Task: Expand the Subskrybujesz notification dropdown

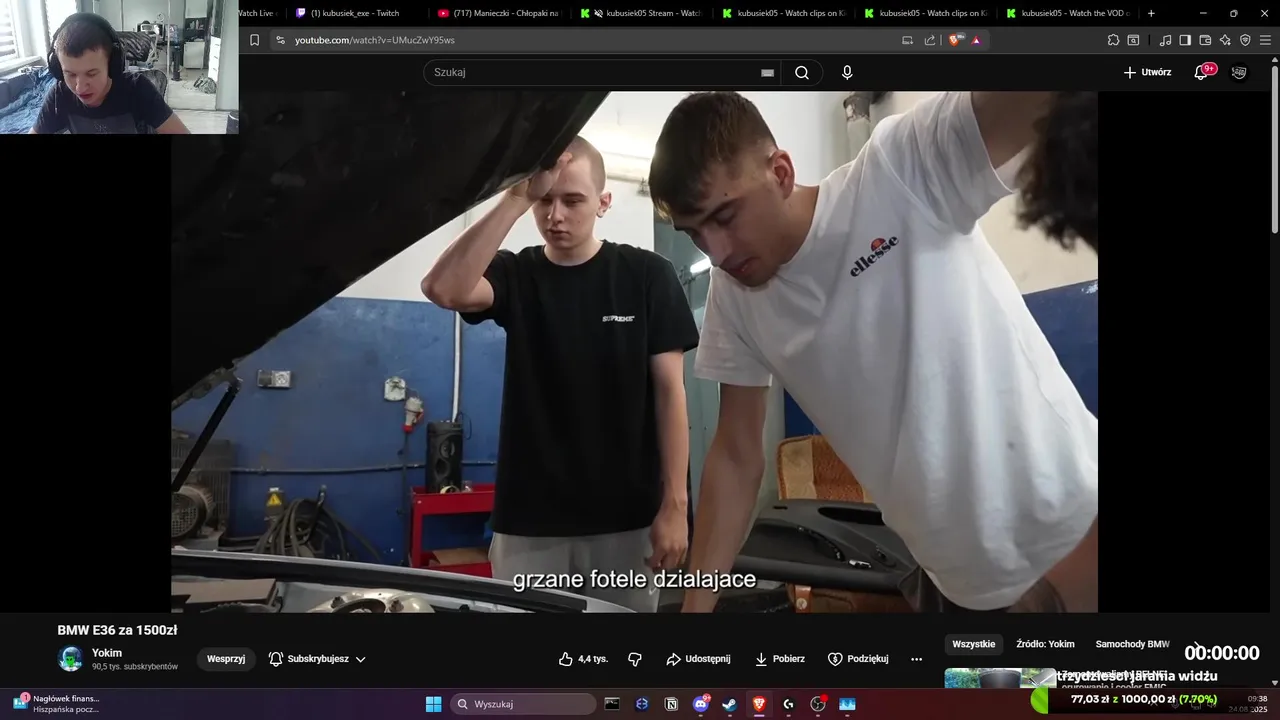Action: tap(317, 659)
